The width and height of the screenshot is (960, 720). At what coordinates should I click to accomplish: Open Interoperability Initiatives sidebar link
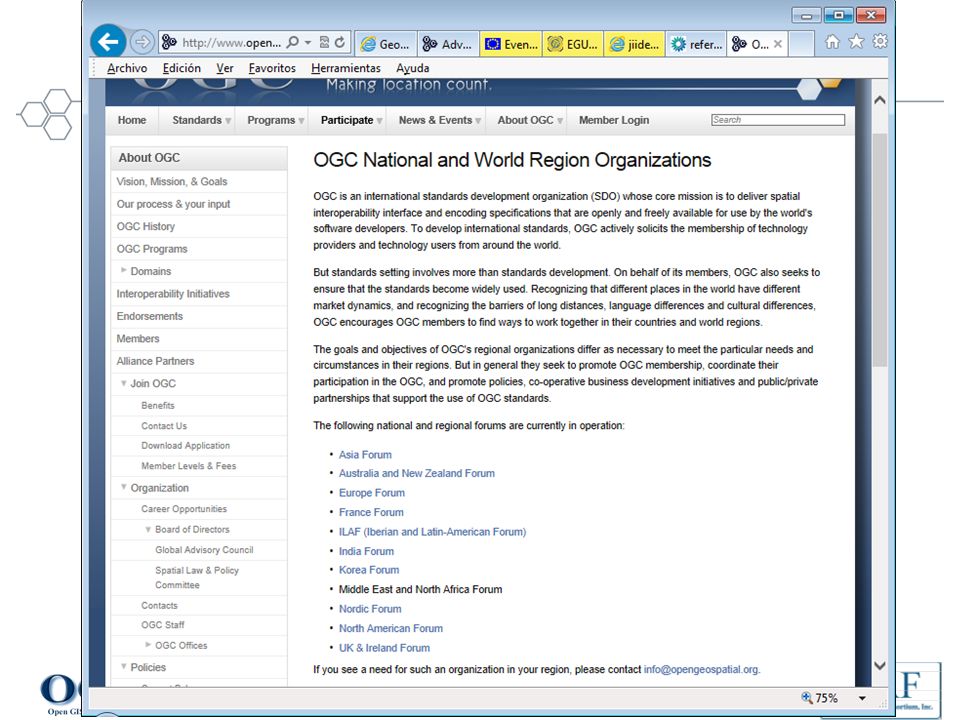(173, 294)
